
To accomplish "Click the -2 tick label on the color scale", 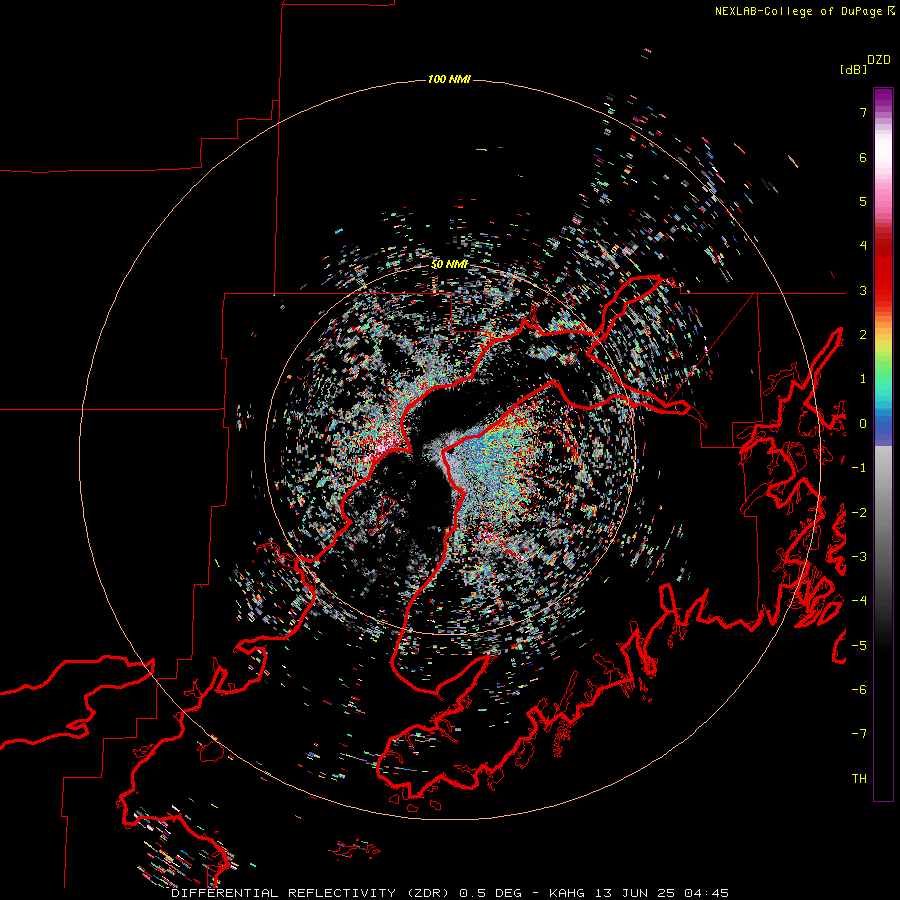I will coord(859,513).
